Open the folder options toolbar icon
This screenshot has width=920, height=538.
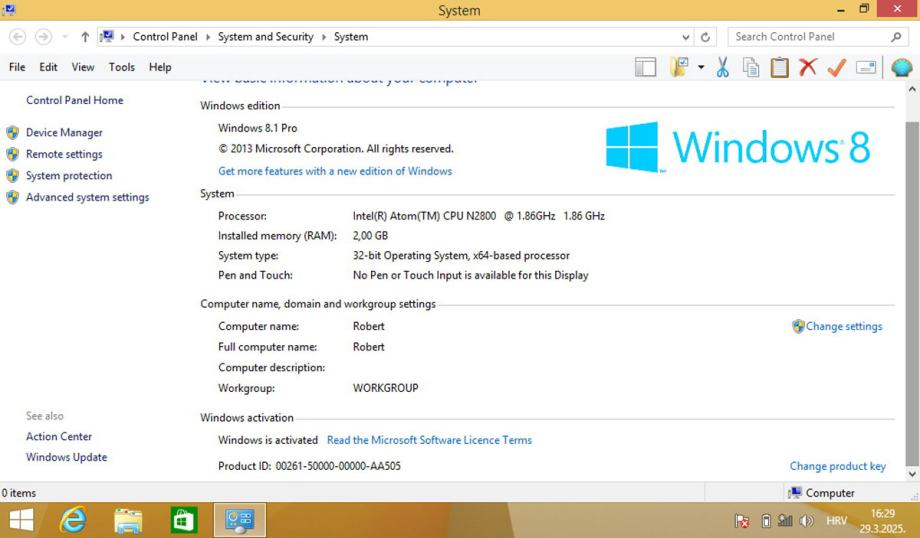coord(679,67)
